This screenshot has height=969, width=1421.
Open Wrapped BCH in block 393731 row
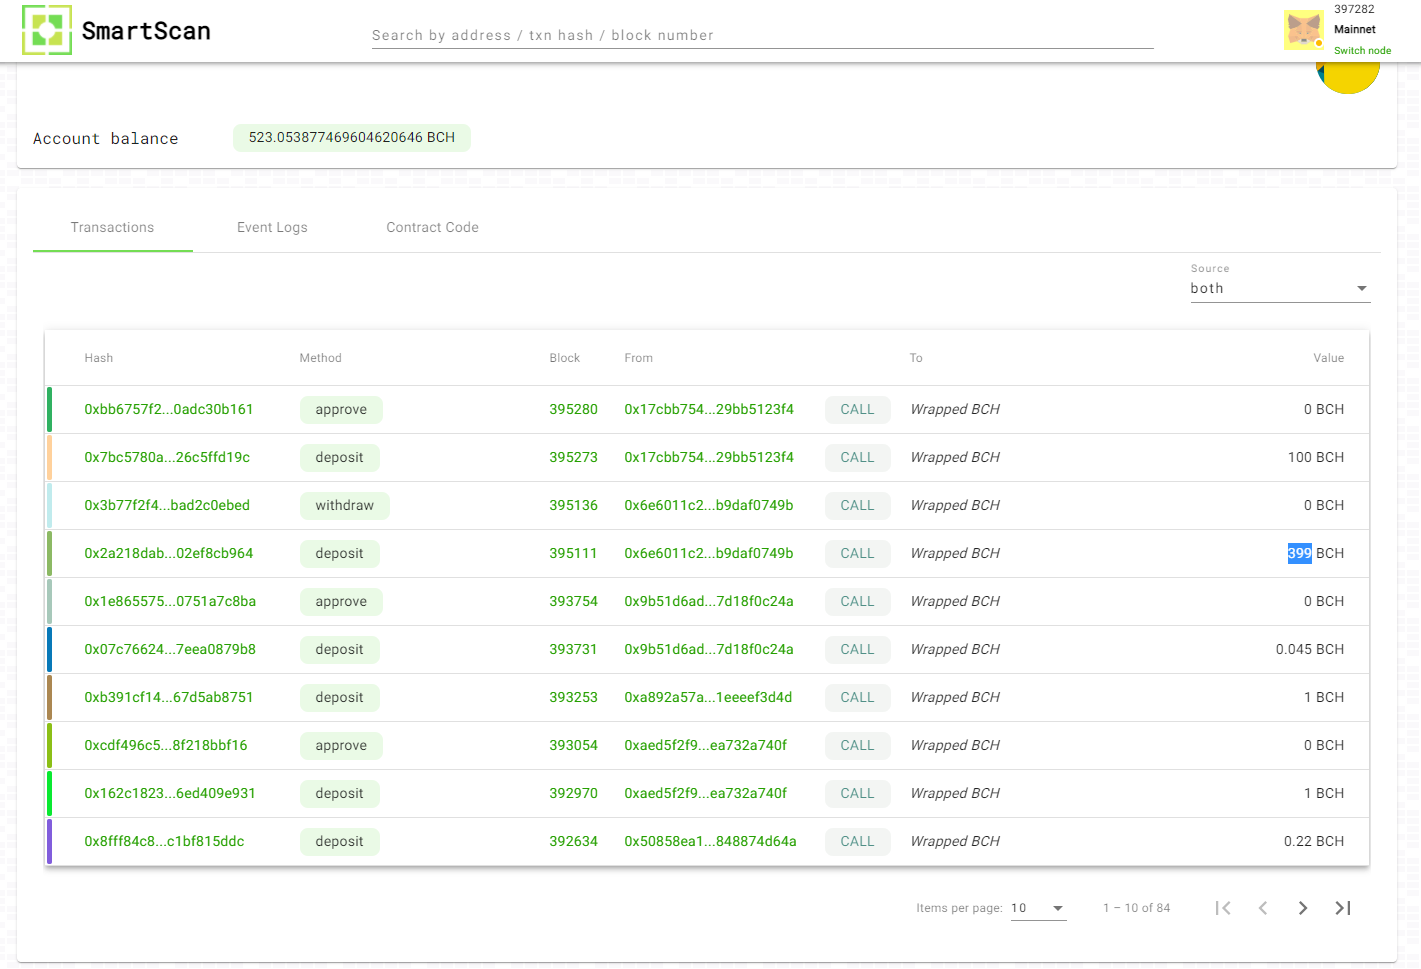point(955,650)
